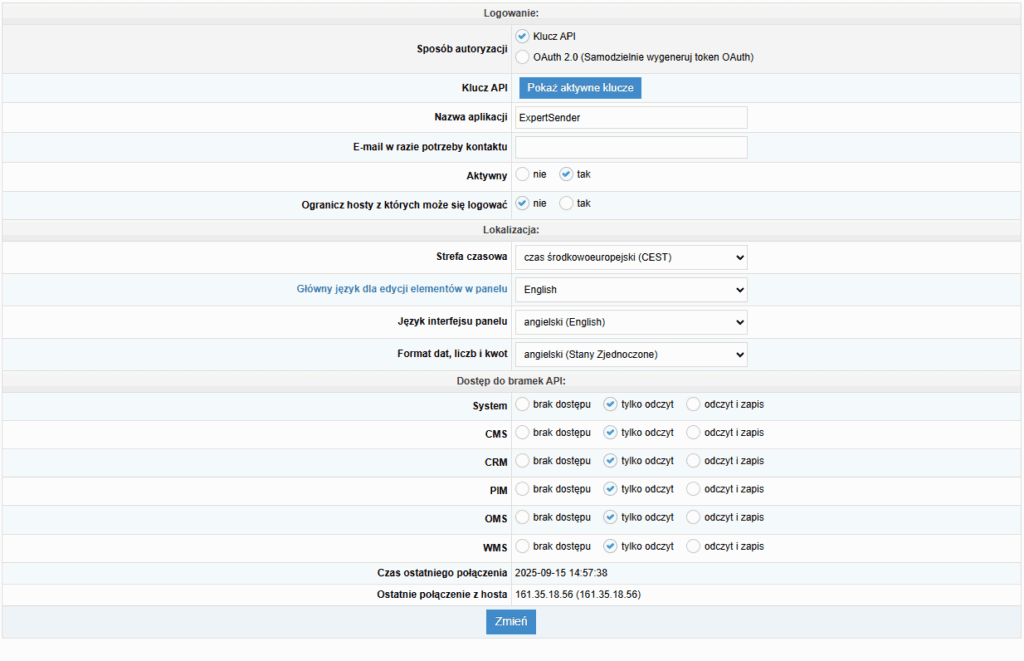Disable OMS access with brak dostępu

click(x=522, y=517)
